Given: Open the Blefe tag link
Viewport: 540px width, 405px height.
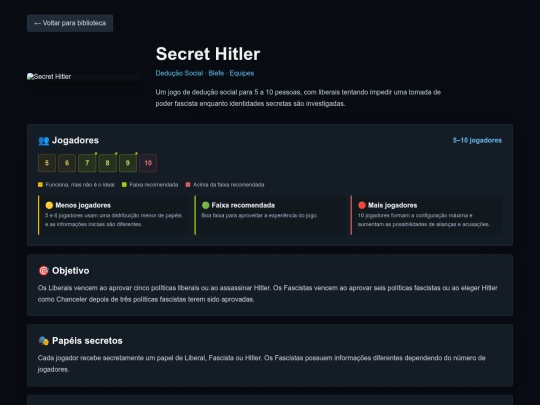Looking at the screenshot, I should pyautogui.click(x=216, y=73).
